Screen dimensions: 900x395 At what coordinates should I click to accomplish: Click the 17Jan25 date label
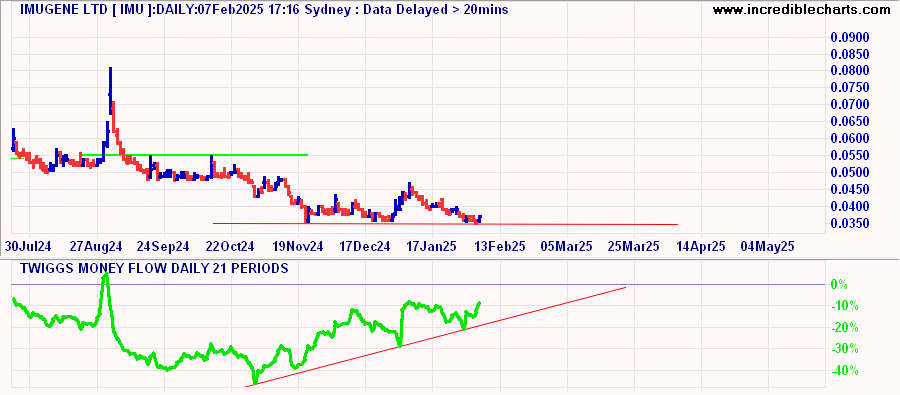click(431, 246)
